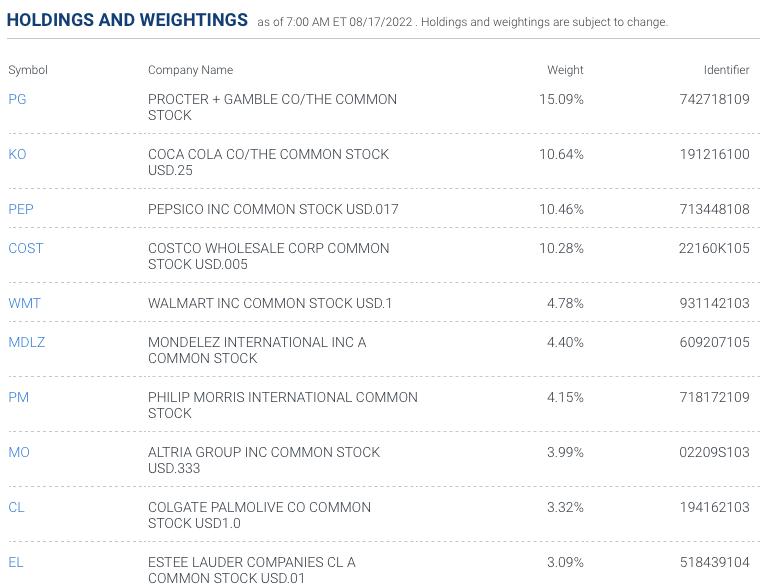Select Procter + Gamble company name text
Image resolution: width=760 pixels, height=584 pixels.
coord(272,107)
